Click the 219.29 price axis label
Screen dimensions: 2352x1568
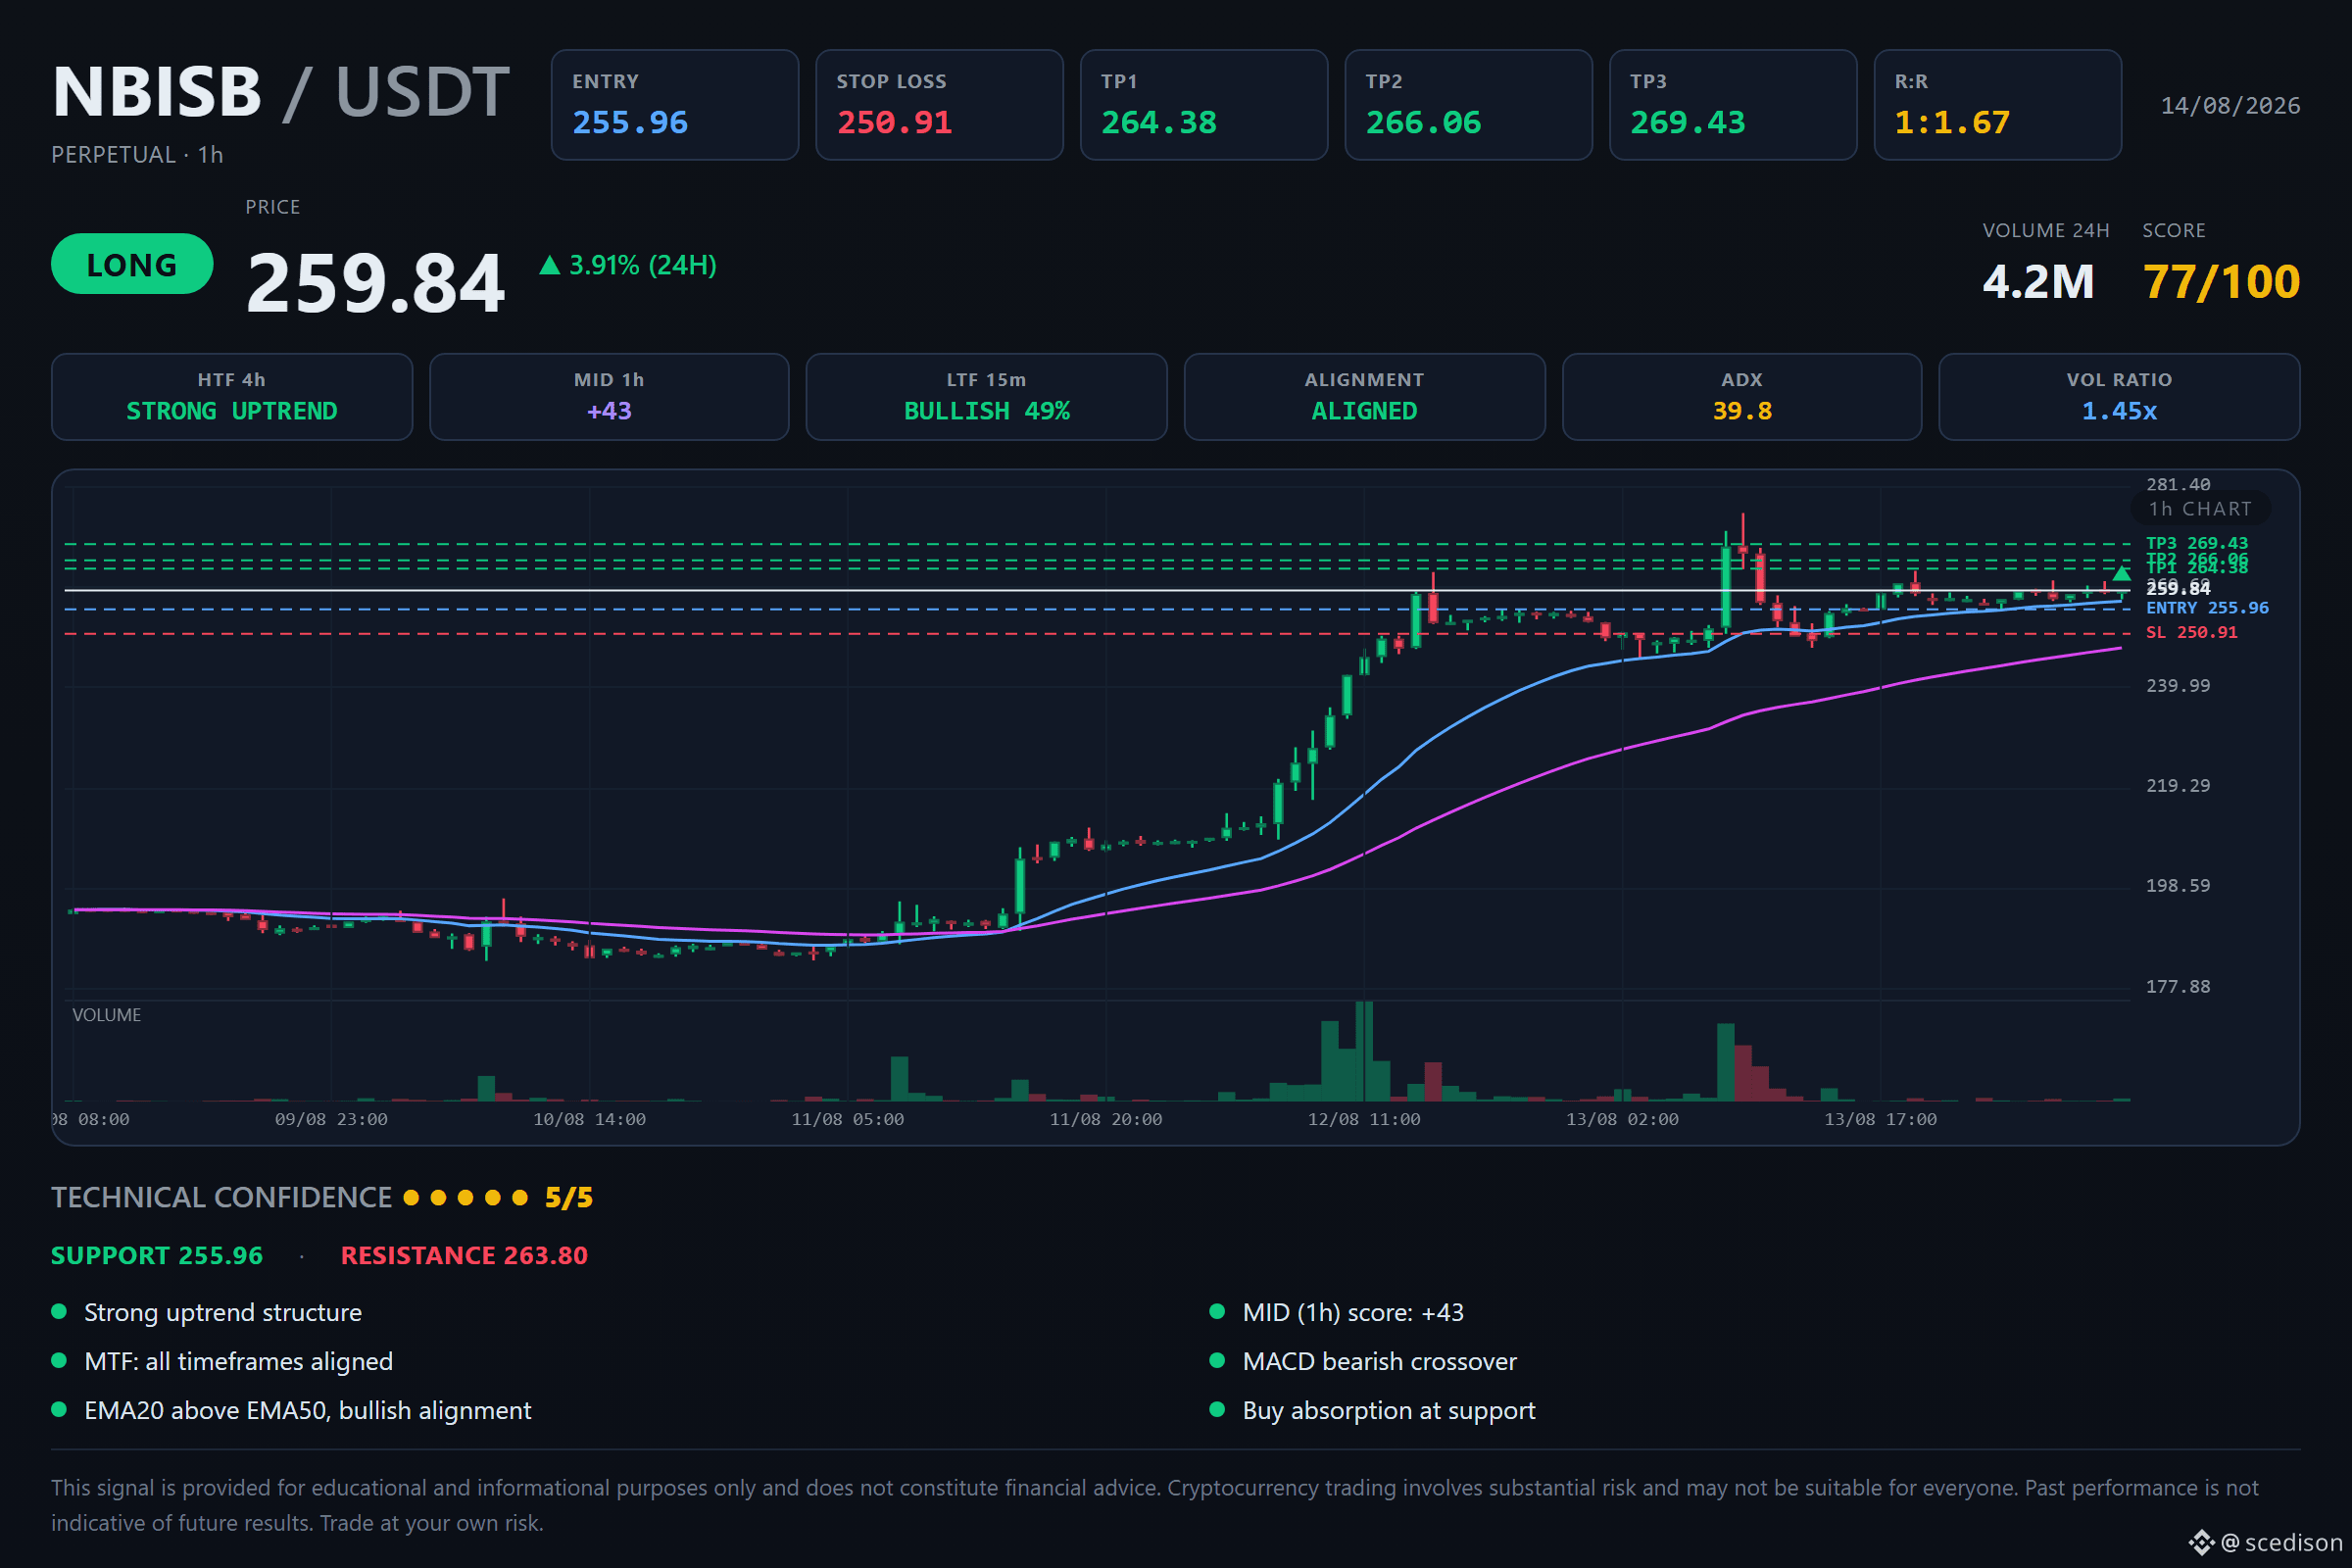point(2178,786)
